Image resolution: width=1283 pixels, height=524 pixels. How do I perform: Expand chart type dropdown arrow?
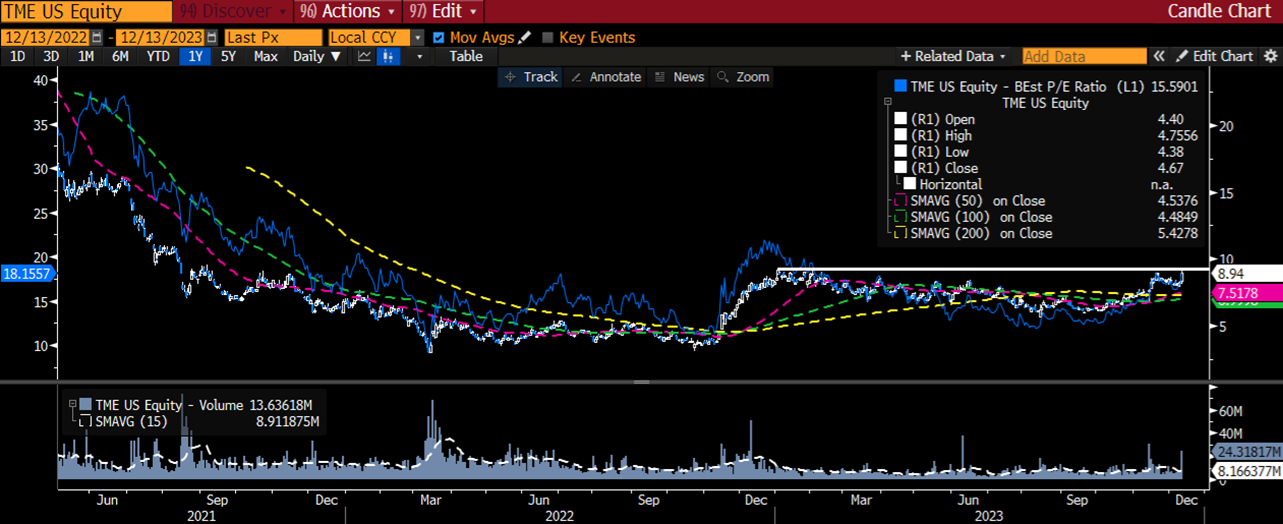(x=420, y=56)
